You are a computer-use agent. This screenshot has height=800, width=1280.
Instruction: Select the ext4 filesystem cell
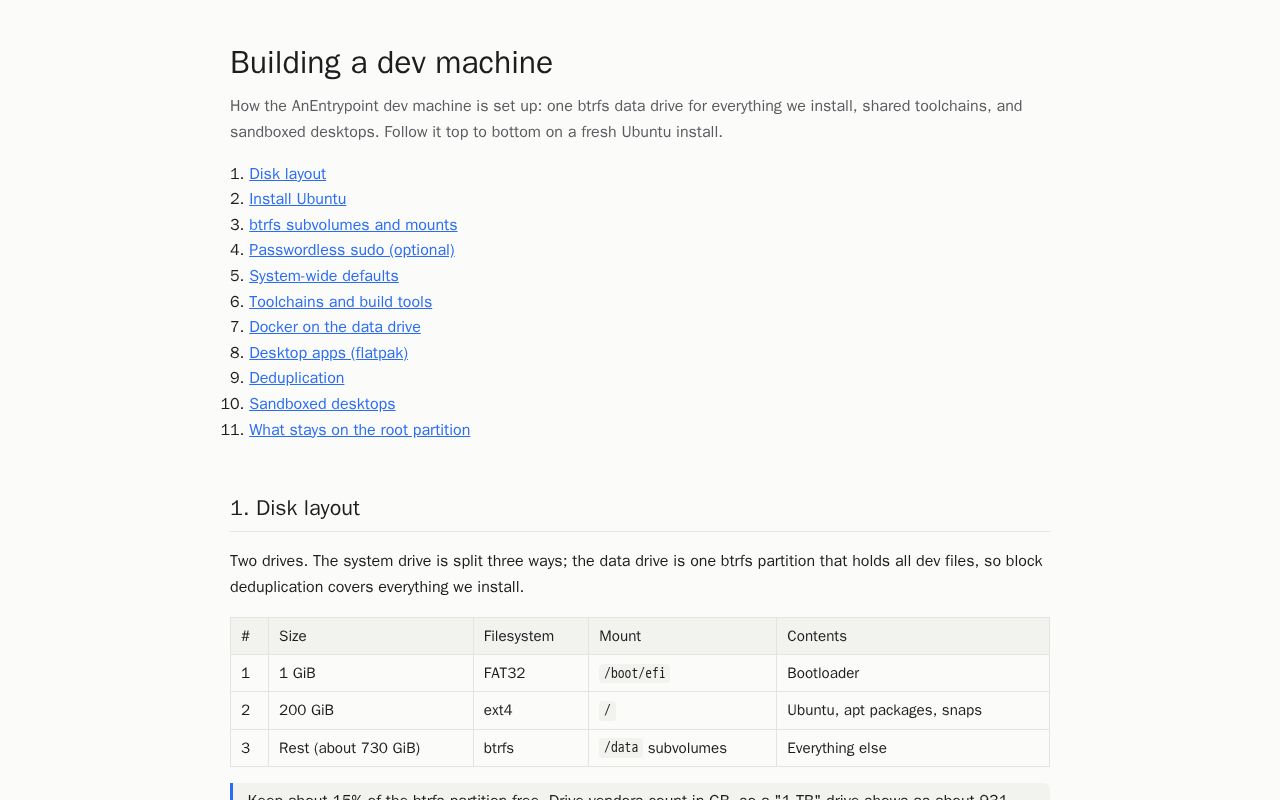click(x=531, y=710)
